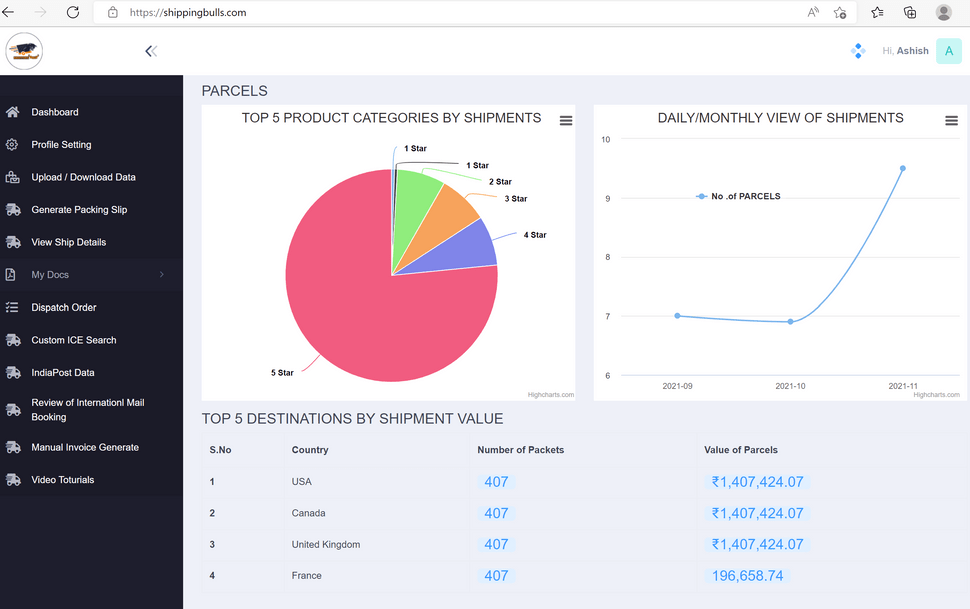970x609 pixels.
Task: Click the Profile Setting gear icon
Action: [x=12, y=145]
